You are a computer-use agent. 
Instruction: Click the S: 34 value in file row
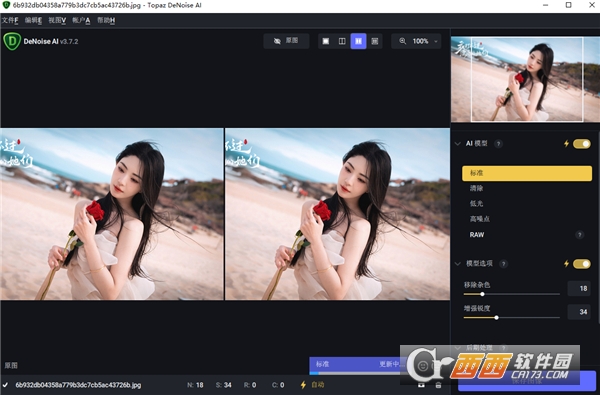pos(223,385)
